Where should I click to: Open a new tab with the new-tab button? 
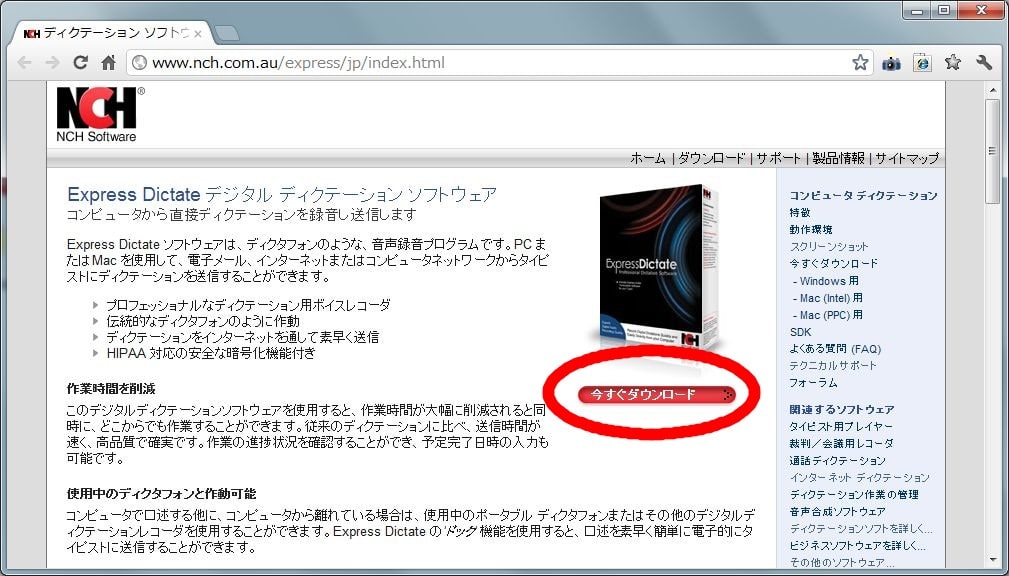227,33
